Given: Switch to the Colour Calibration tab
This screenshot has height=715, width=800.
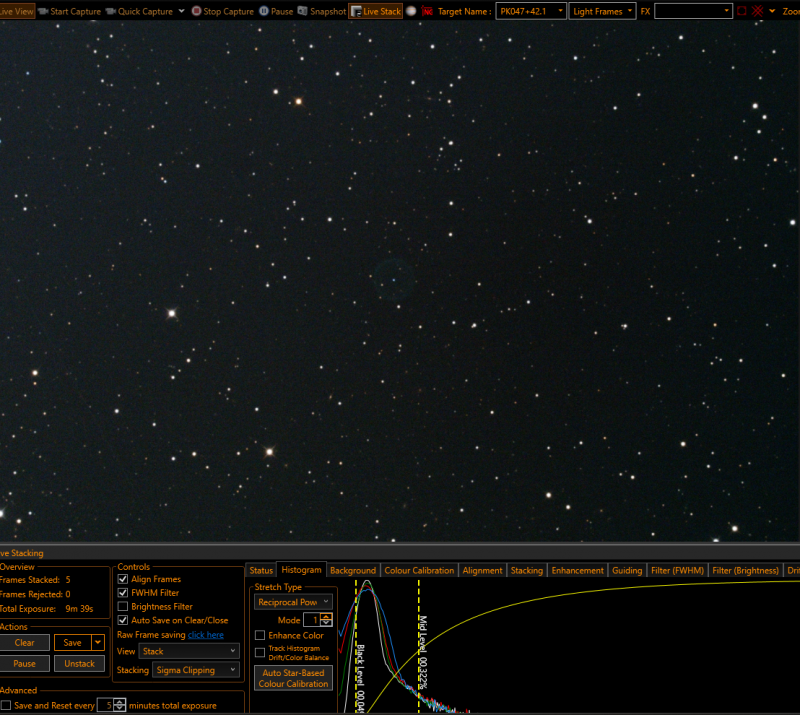Looking at the screenshot, I should tap(419, 570).
